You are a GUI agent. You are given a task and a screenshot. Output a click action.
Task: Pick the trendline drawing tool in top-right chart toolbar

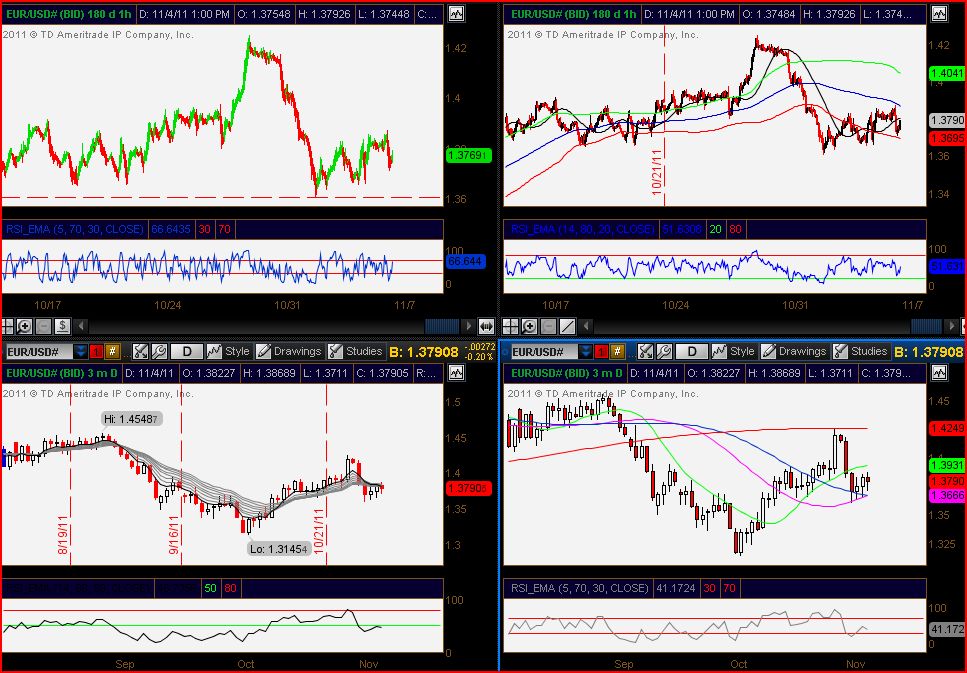(567, 326)
